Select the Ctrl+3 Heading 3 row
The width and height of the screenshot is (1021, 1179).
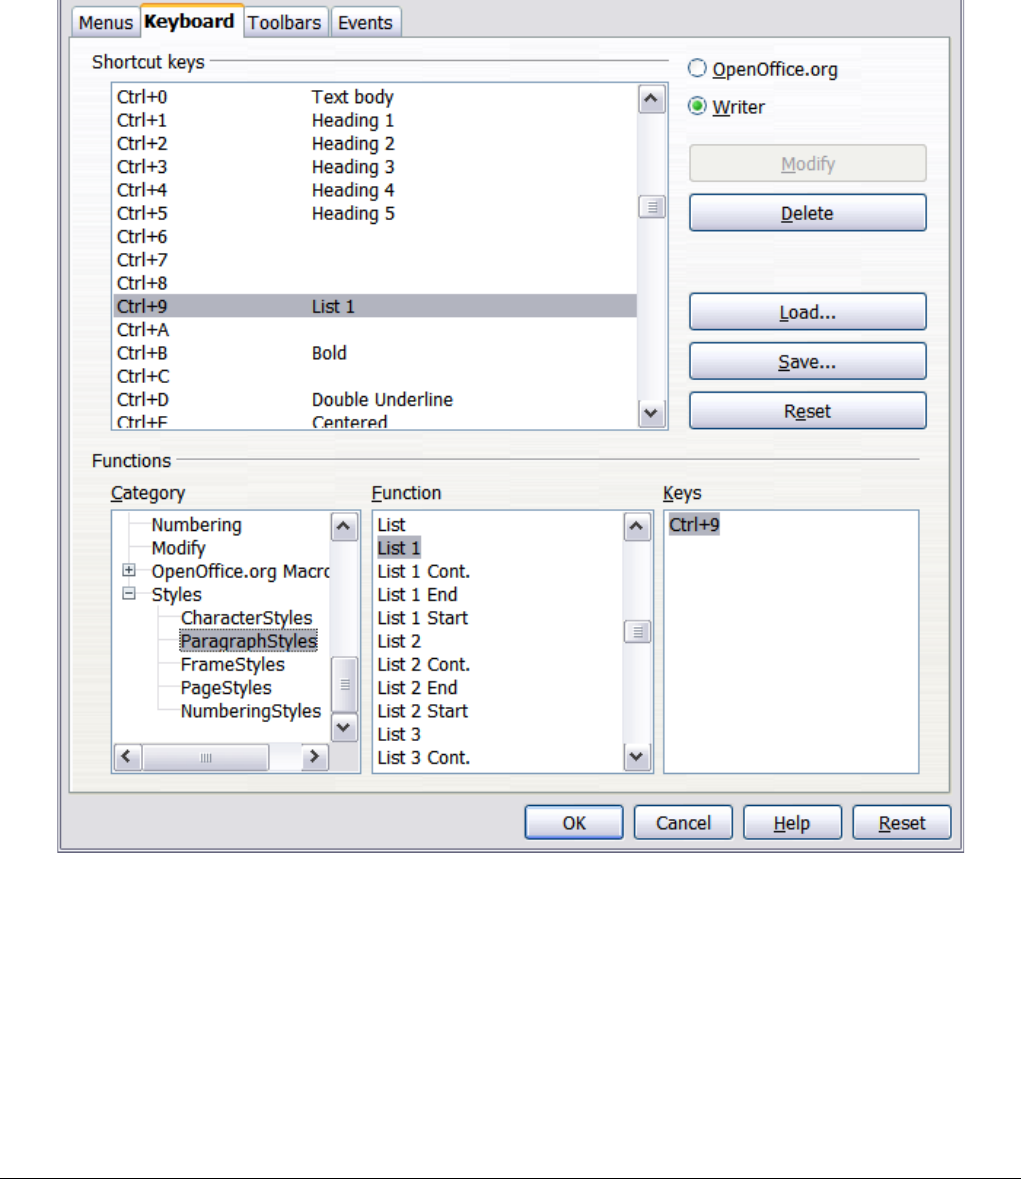click(x=375, y=167)
